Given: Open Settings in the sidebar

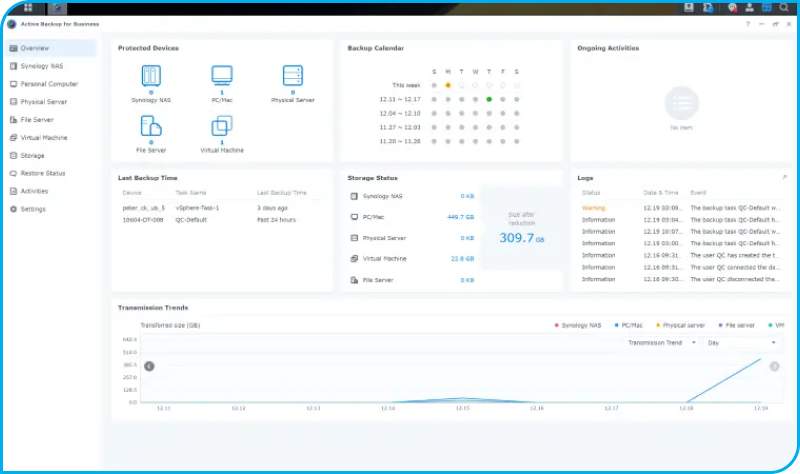Looking at the screenshot, I should click(x=51, y=209).
